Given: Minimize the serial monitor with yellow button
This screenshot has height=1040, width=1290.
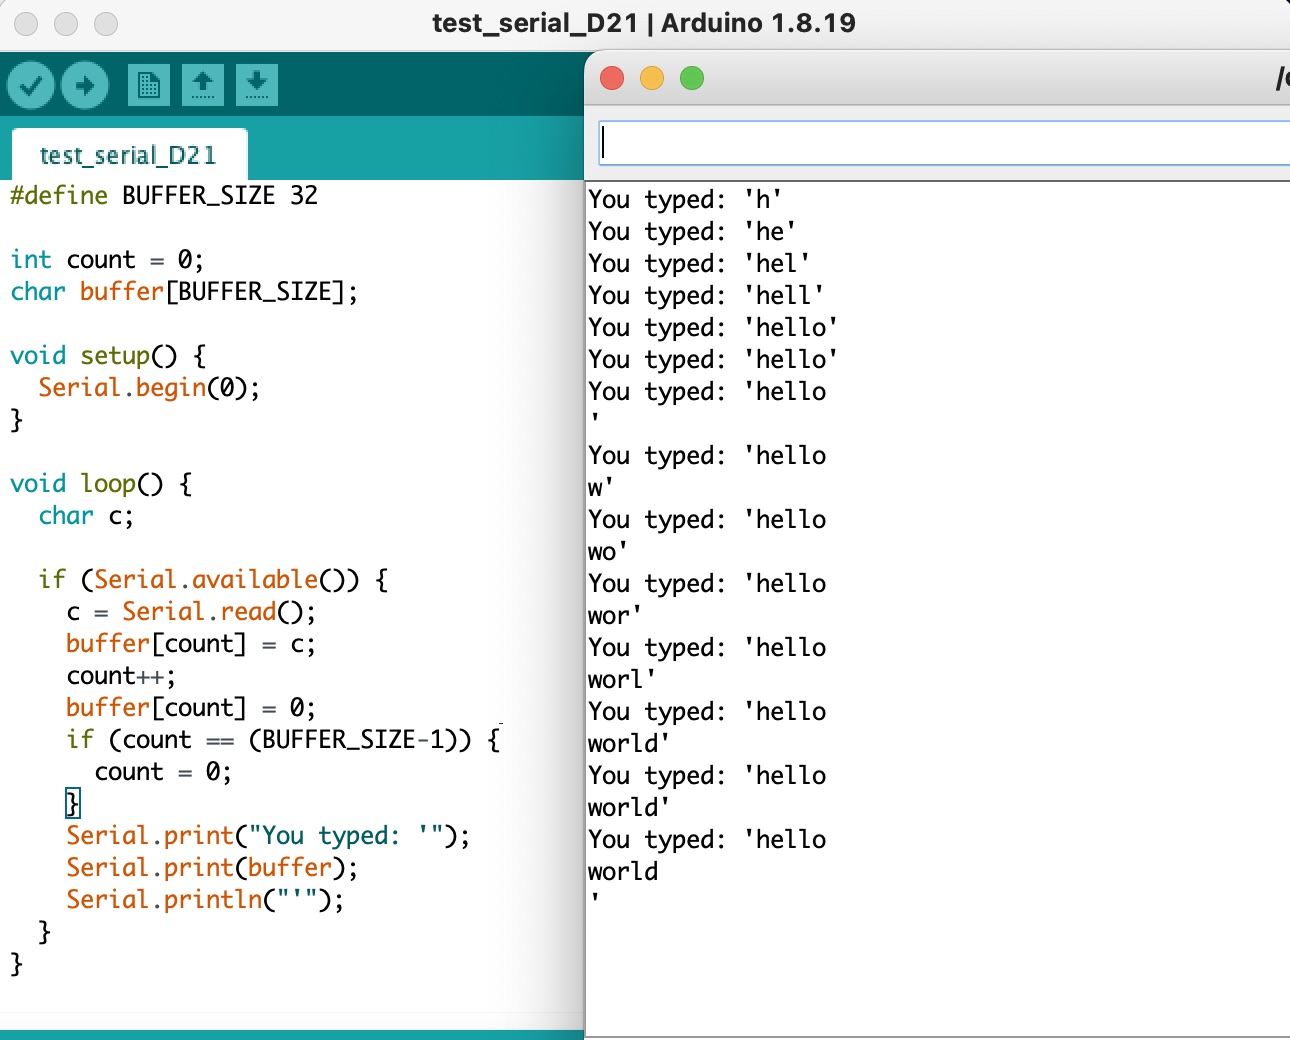Looking at the screenshot, I should tap(652, 78).
